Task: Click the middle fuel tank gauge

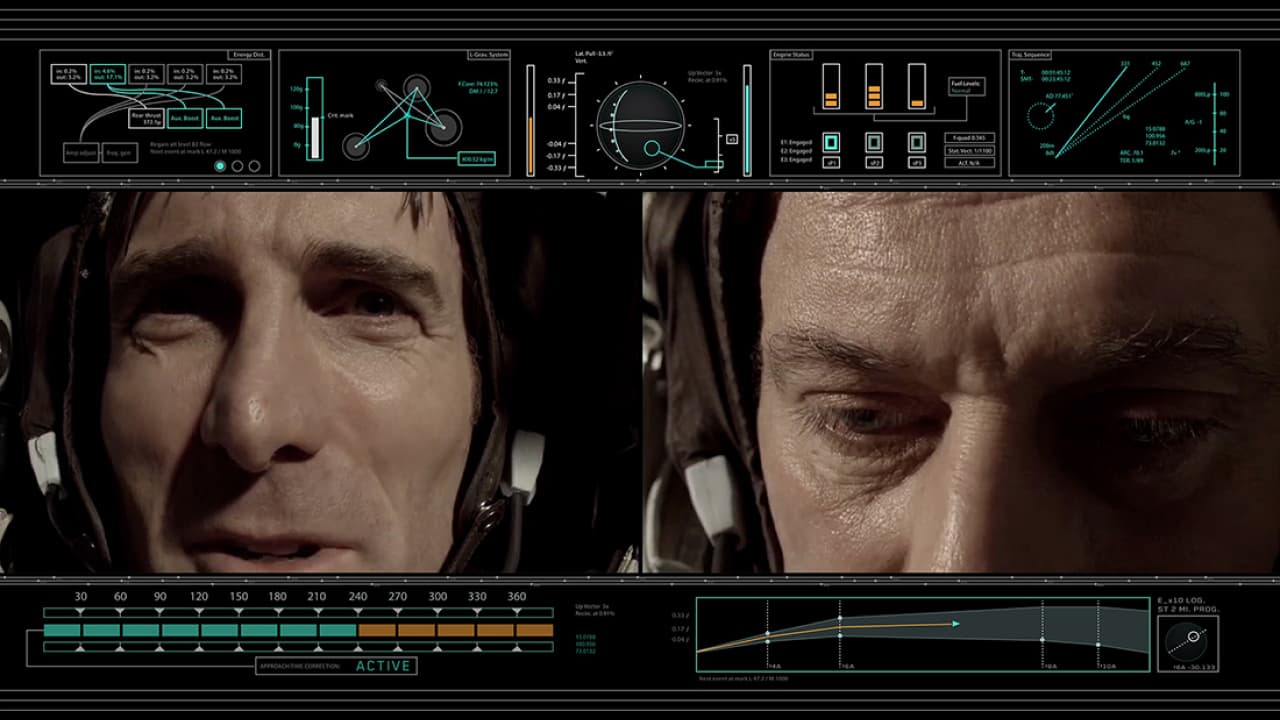Action: pos(874,86)
